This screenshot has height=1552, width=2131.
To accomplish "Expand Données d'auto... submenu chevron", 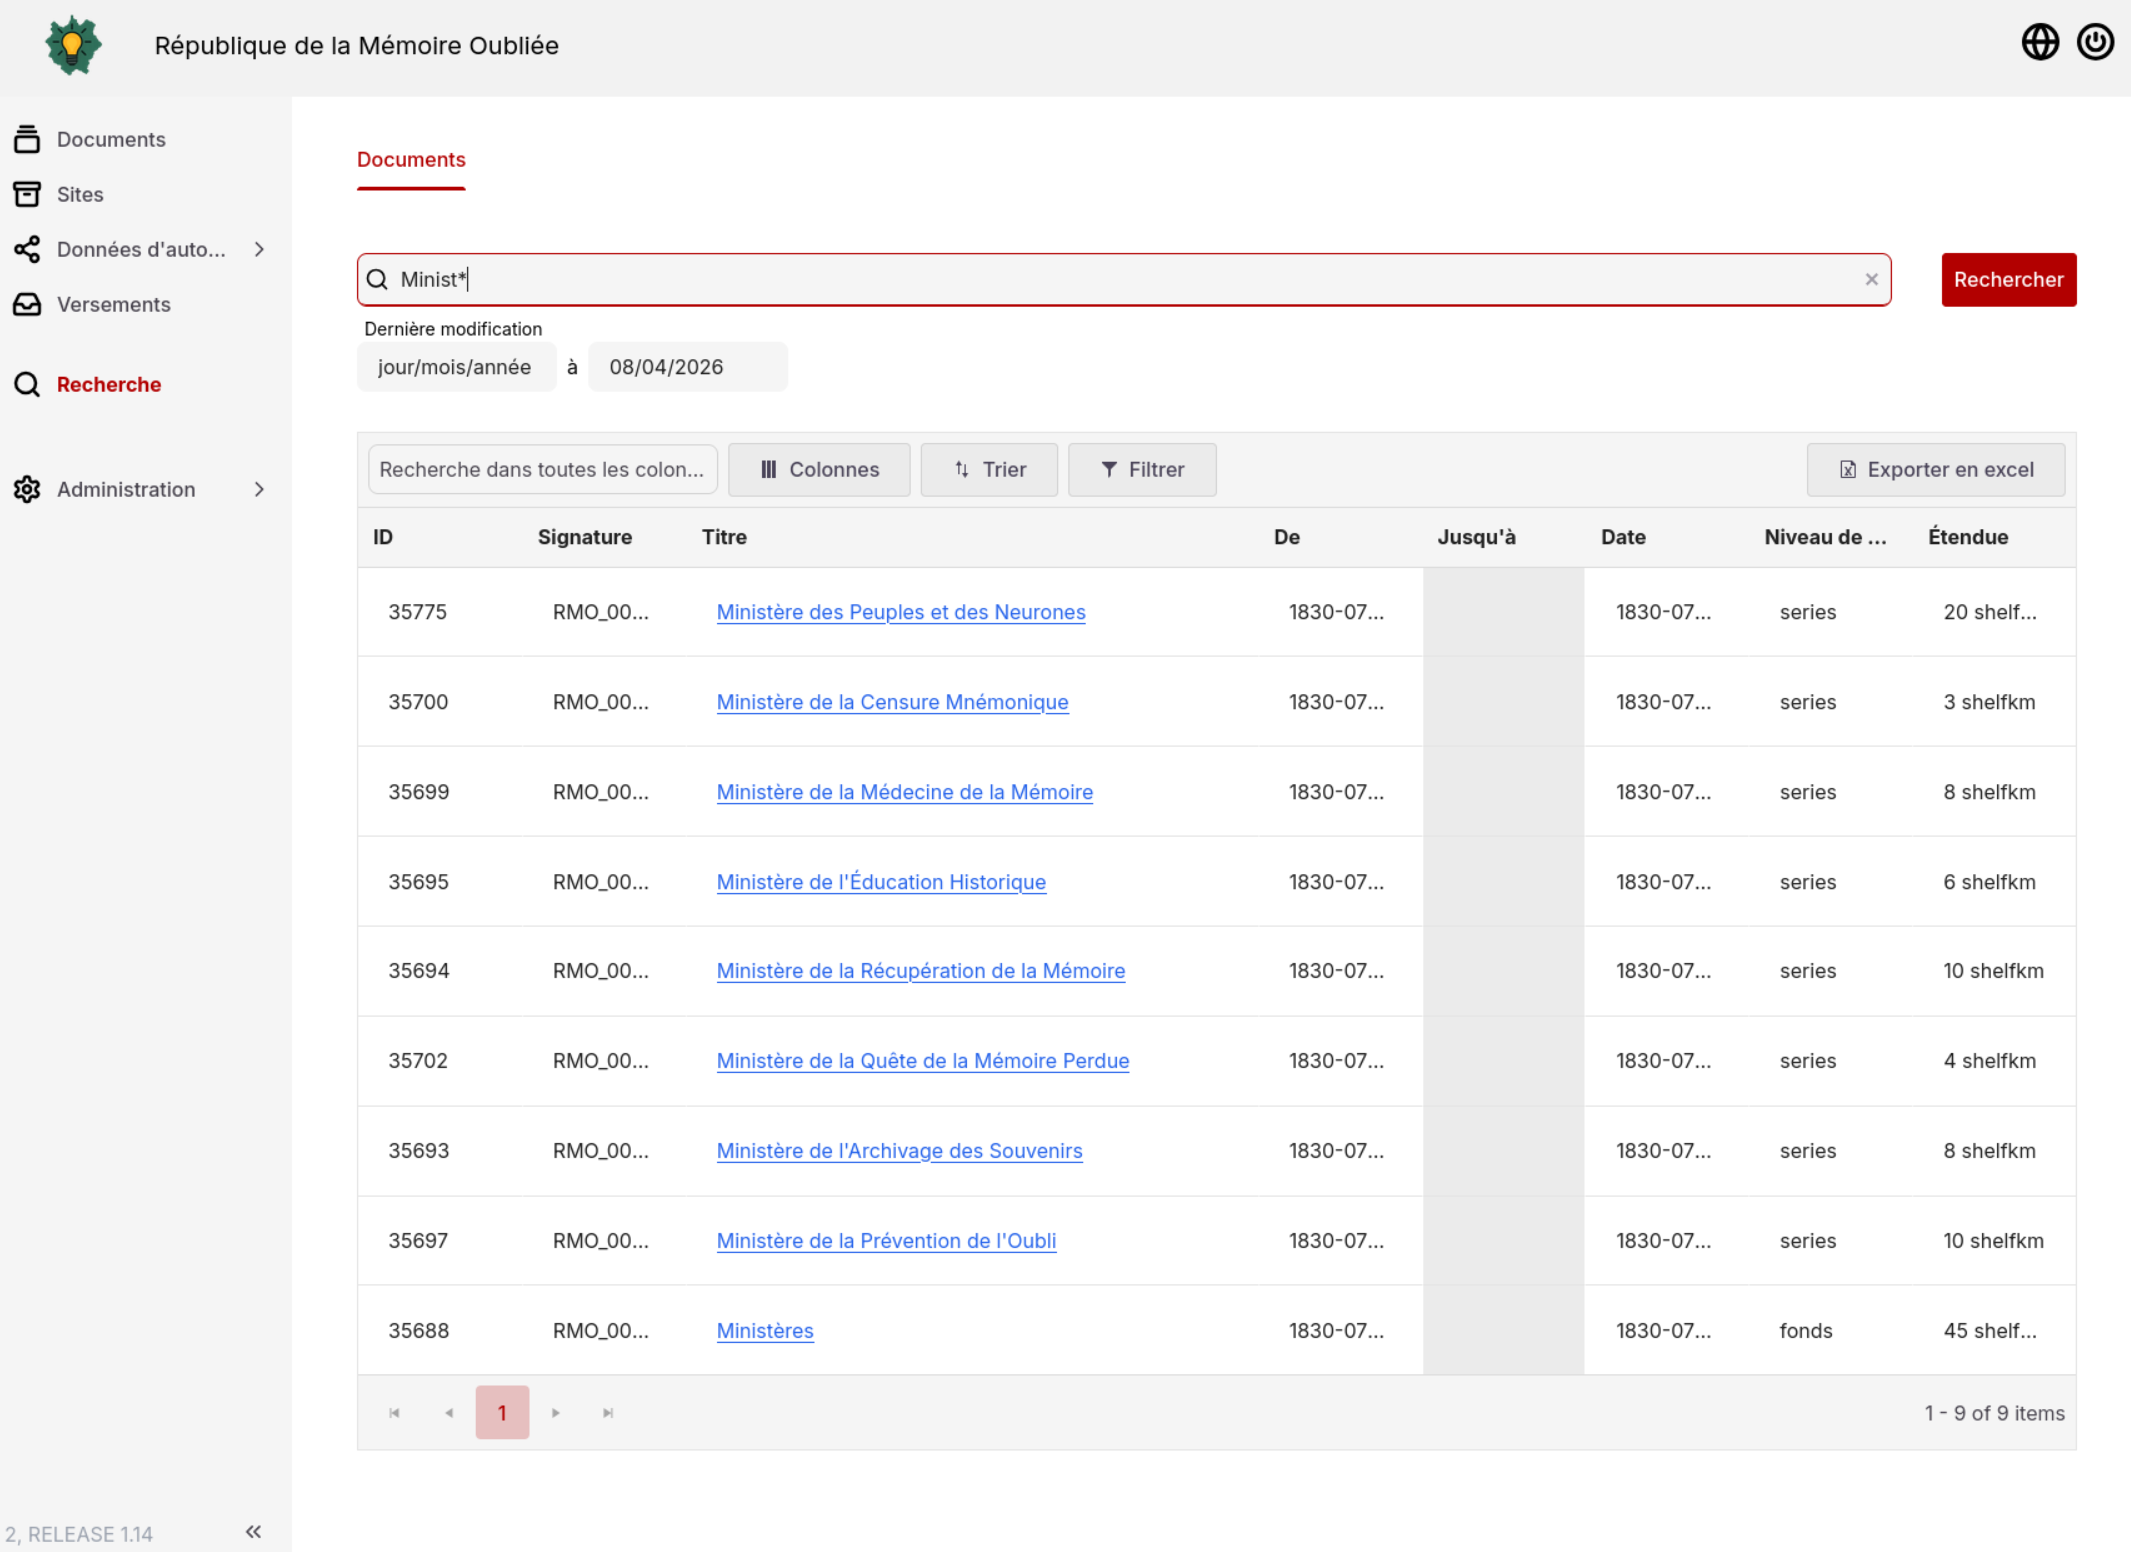I will [x=259, y=249].
